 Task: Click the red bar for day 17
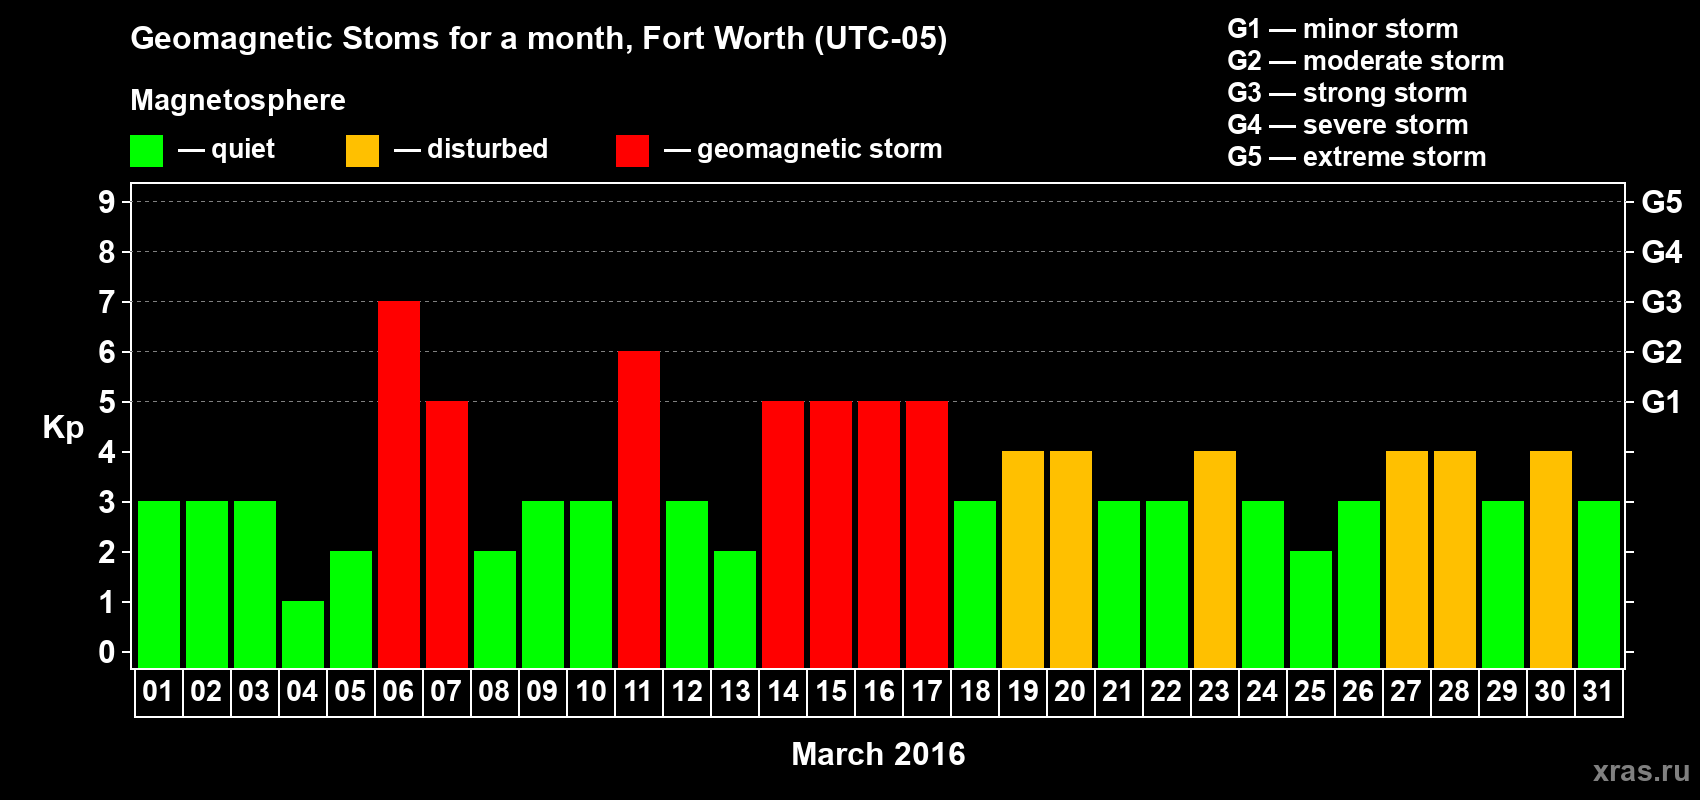(927, 534)
